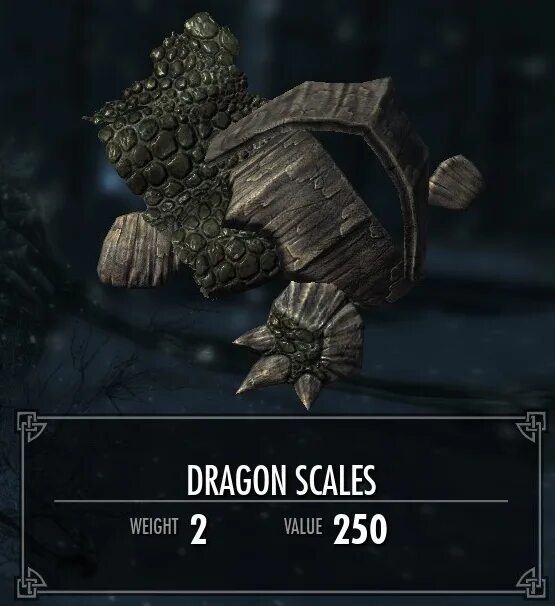
Task: Click the bottom-right knotwork corner ornament
Action: pos(532,582)
